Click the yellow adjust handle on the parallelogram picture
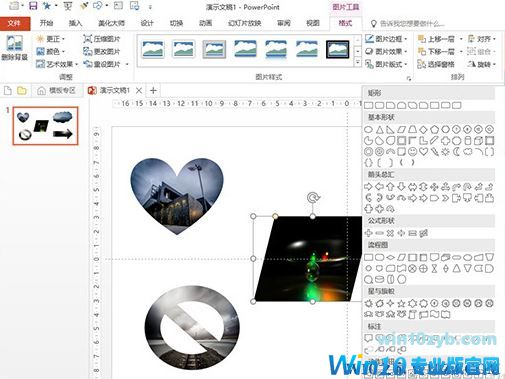This screenshot has width=505, height=379. pos(275,216)
